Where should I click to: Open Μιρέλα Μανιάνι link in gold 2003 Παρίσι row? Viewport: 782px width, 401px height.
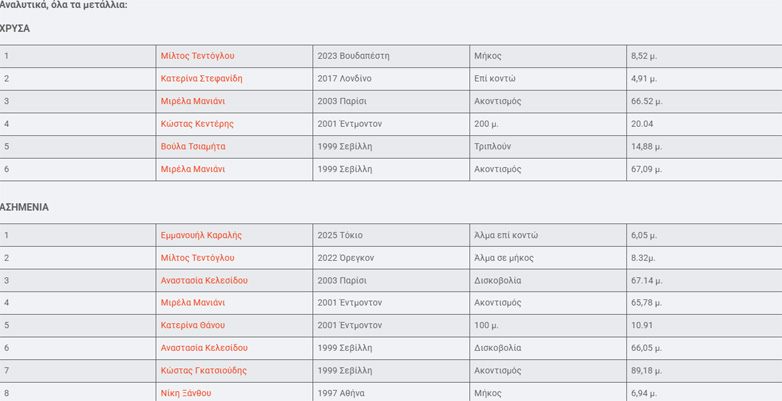(193, 101)
